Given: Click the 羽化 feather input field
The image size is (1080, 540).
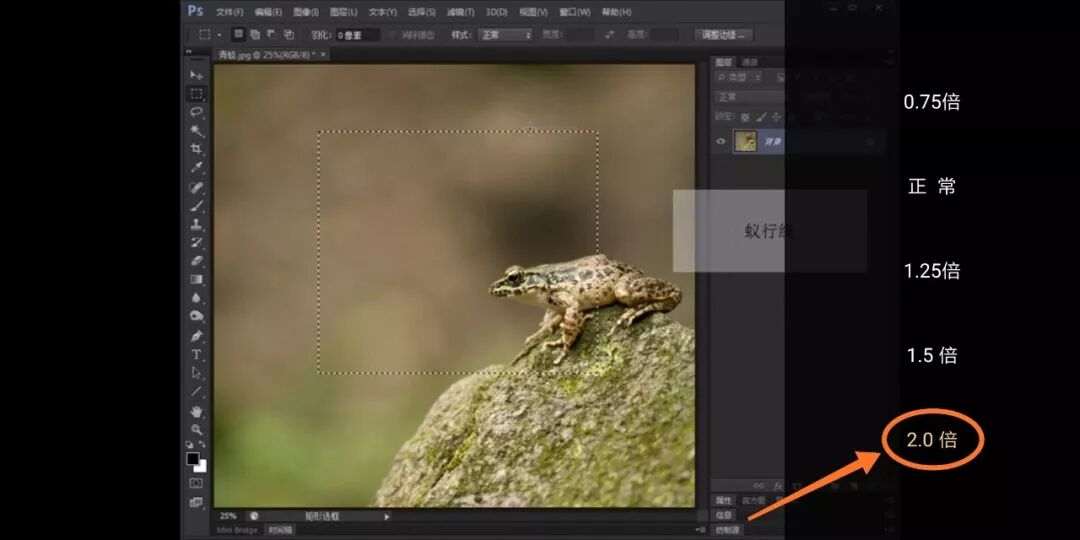Looking at the screenshot, I should pyautogui.click(x=358, y=35).
